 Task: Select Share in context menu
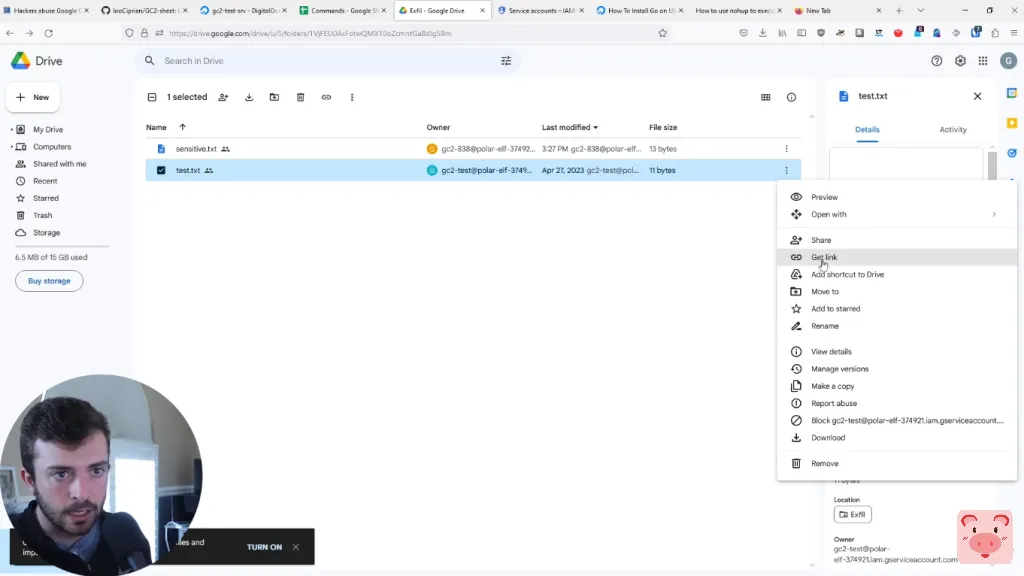click(x=897, y=240)
